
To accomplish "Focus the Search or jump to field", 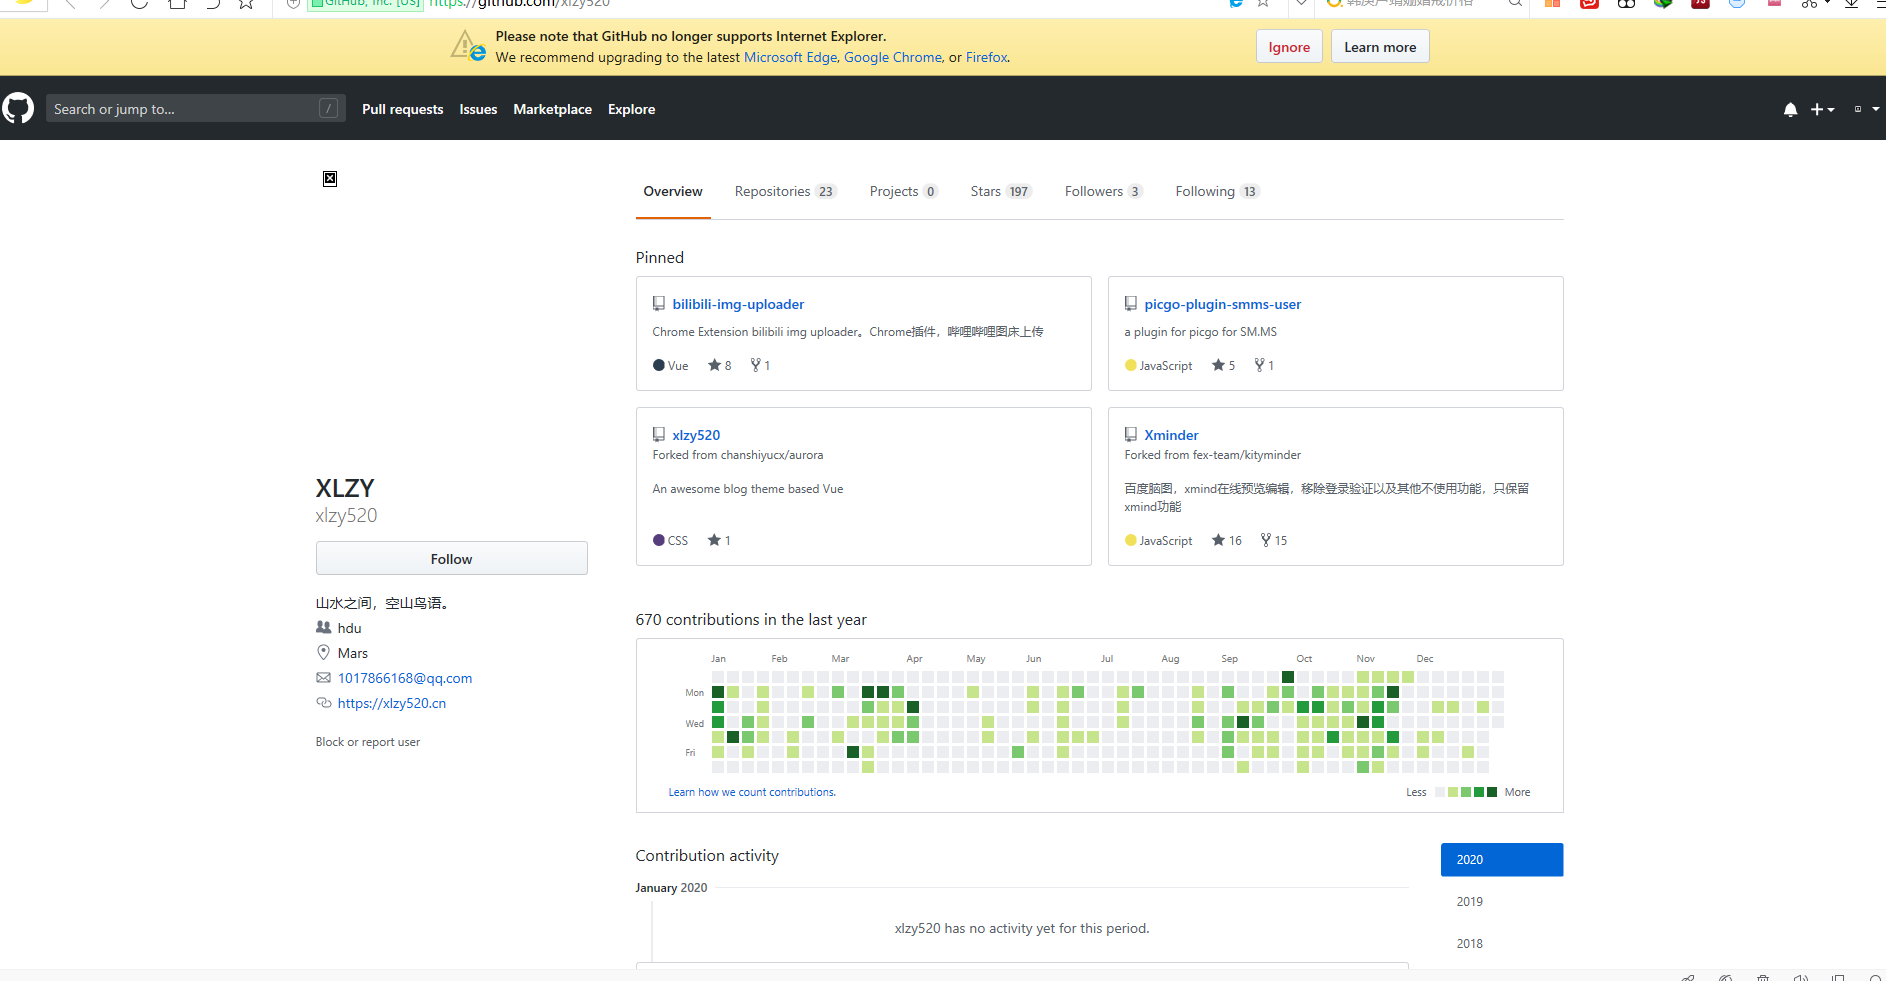I will coord(185,109).
